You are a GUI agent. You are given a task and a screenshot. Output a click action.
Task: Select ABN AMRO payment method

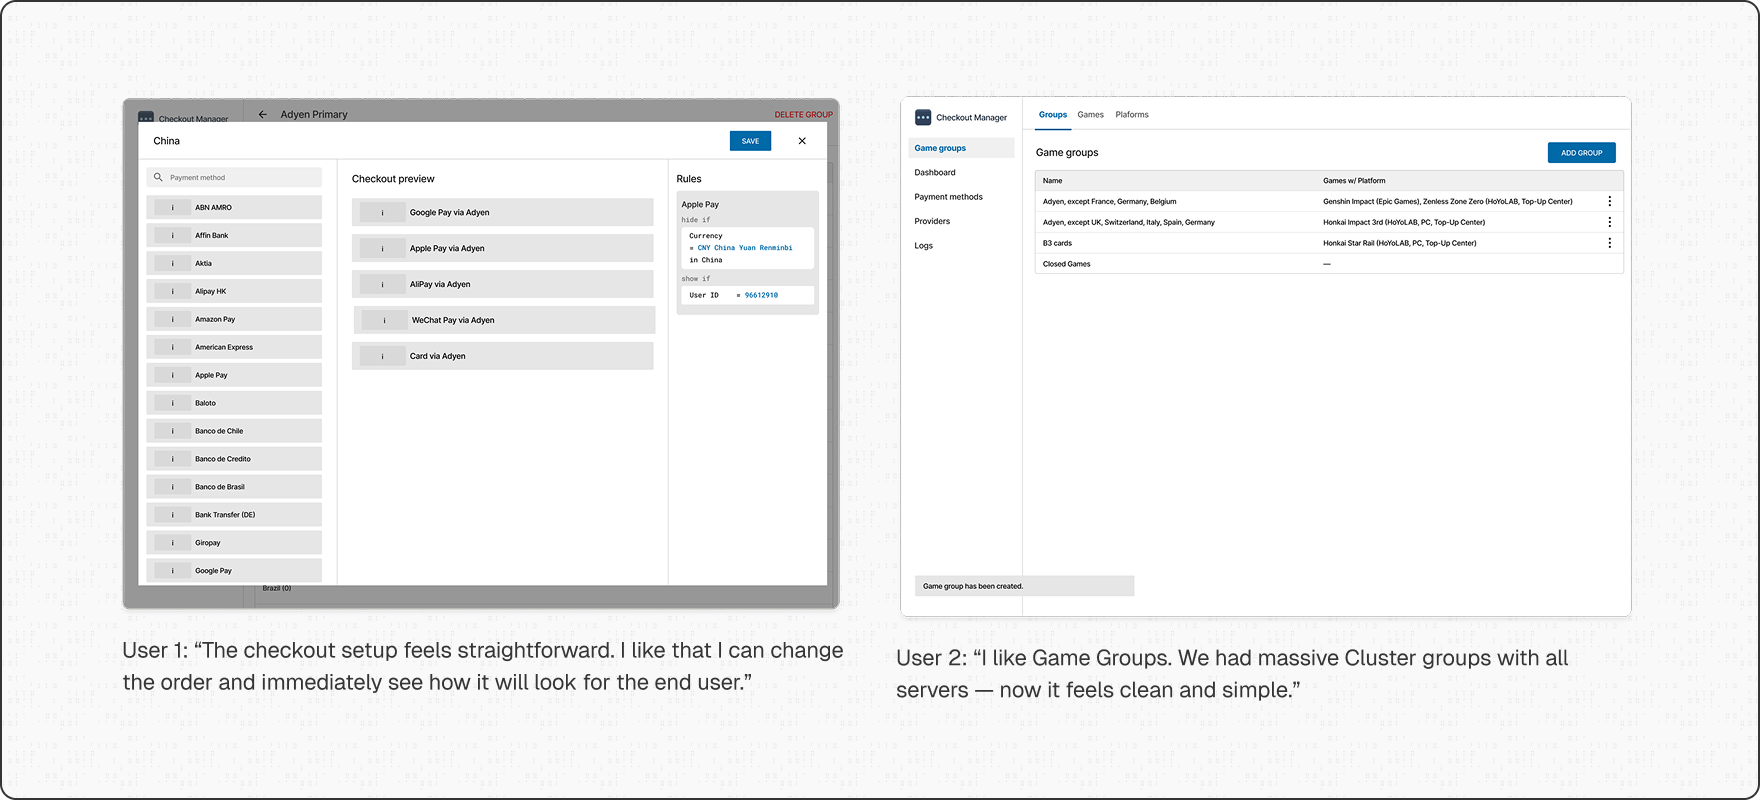234,207
